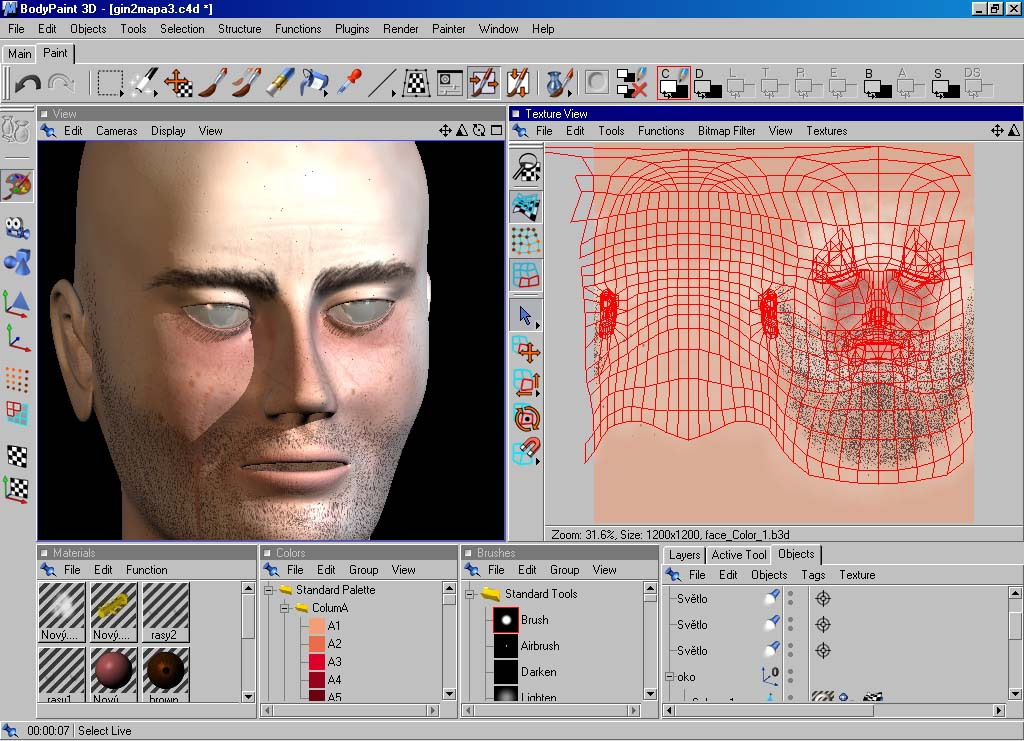This screenshot has height=741, width=1024.
Task: Click the Redo arrow in the toolbar
Action: coord(61,84)
